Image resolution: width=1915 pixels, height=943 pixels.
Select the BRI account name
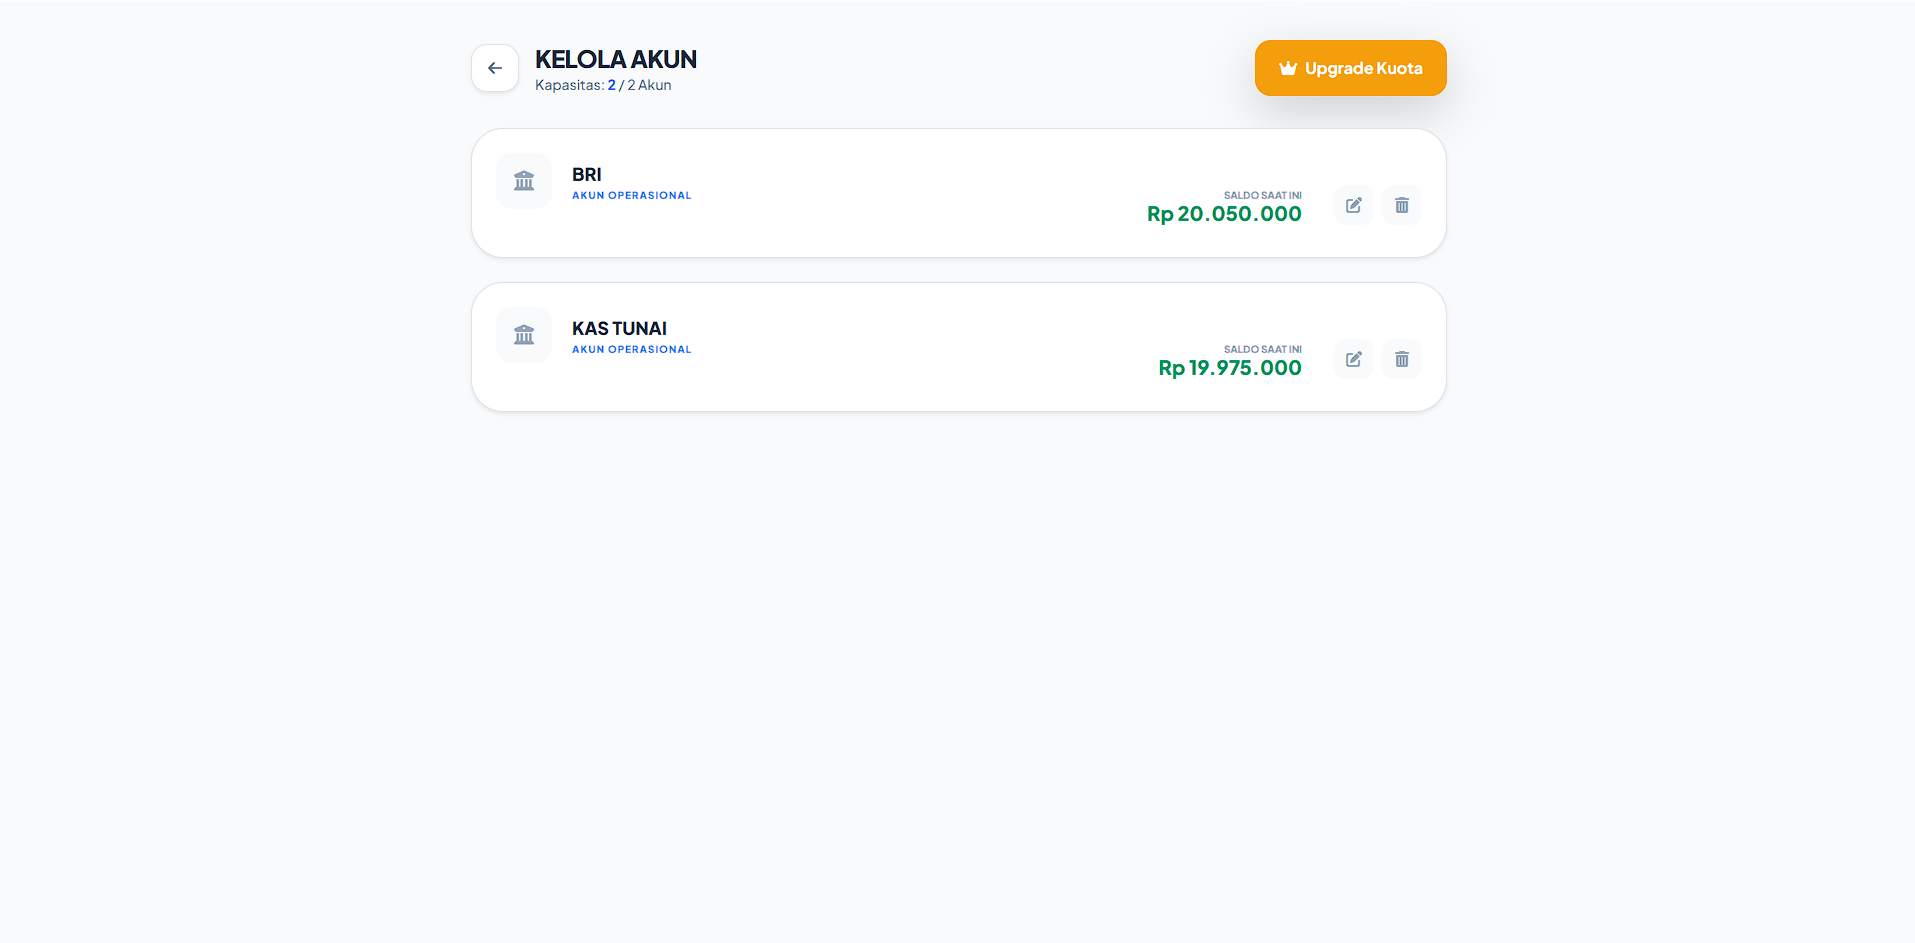pos(587,175)
